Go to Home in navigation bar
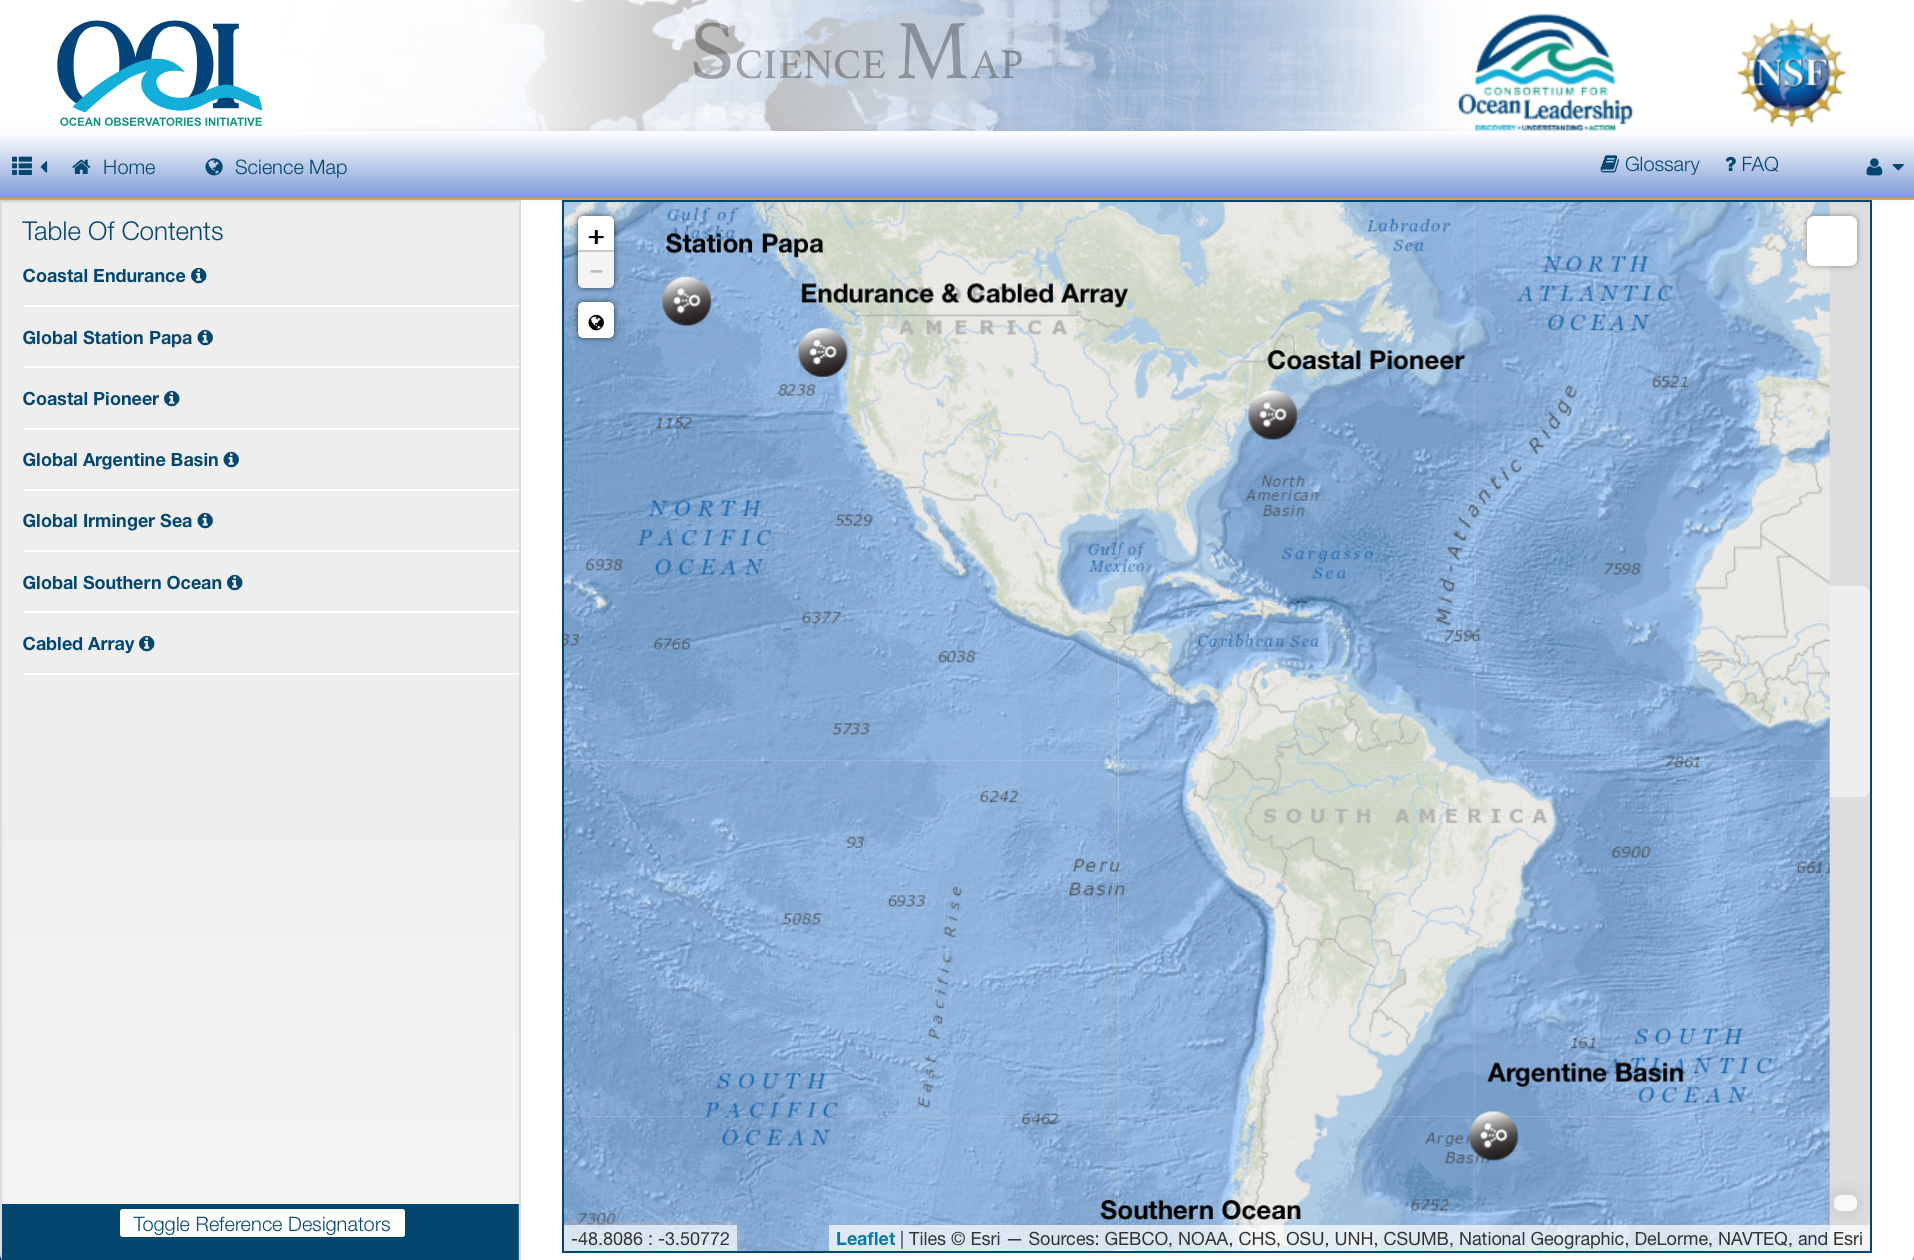Image resolution: width=1914 pixels, height=1260 pixels. [114, 167]
